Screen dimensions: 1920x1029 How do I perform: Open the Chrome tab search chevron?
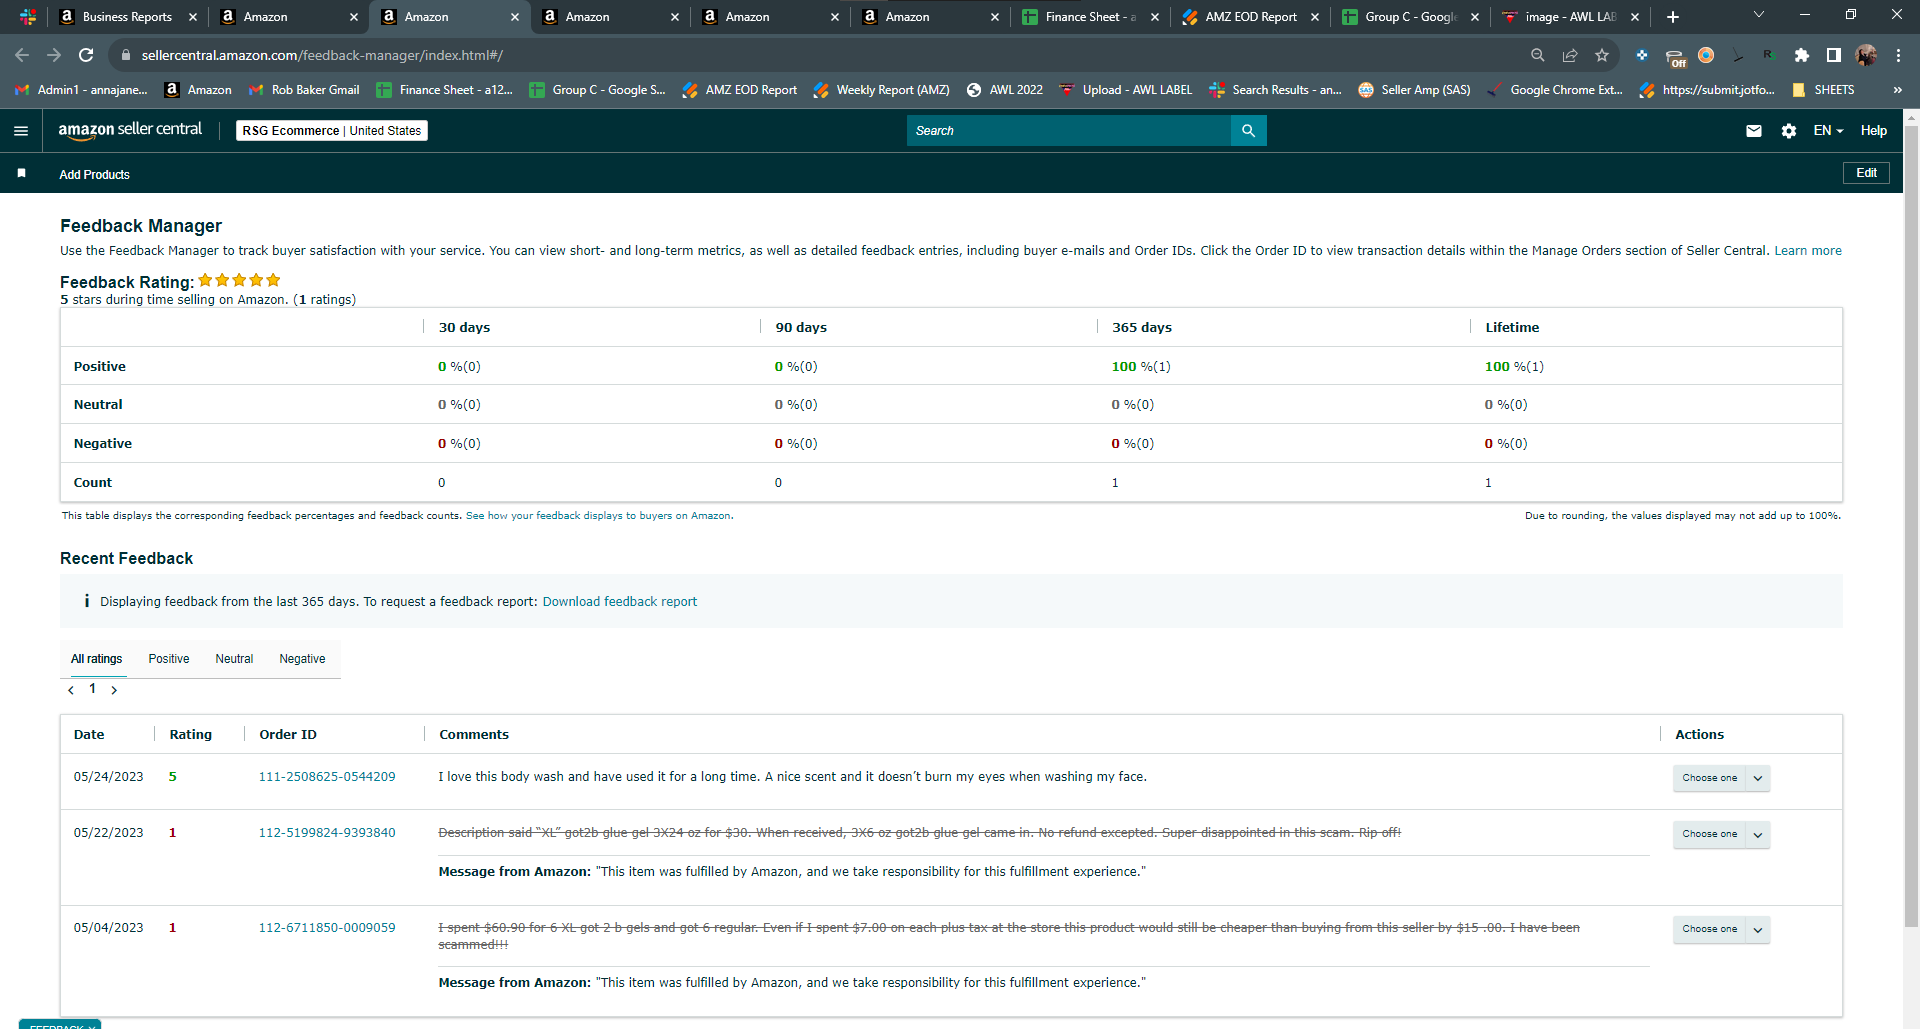point(1759,15)
